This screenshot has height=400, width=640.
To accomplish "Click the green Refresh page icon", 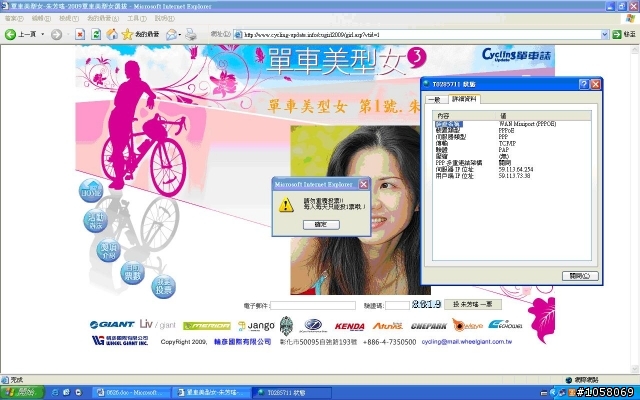I will pos(96,35).
